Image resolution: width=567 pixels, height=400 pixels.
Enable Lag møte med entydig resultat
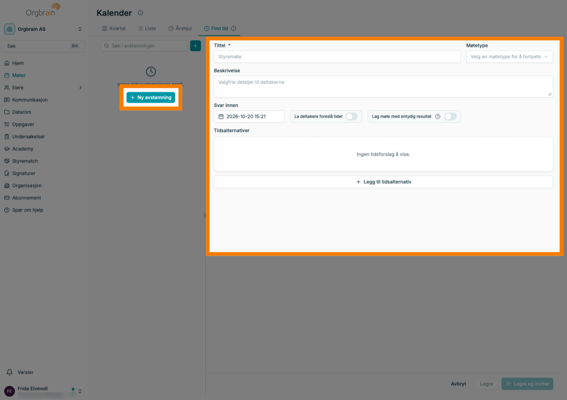pos(450,116)
